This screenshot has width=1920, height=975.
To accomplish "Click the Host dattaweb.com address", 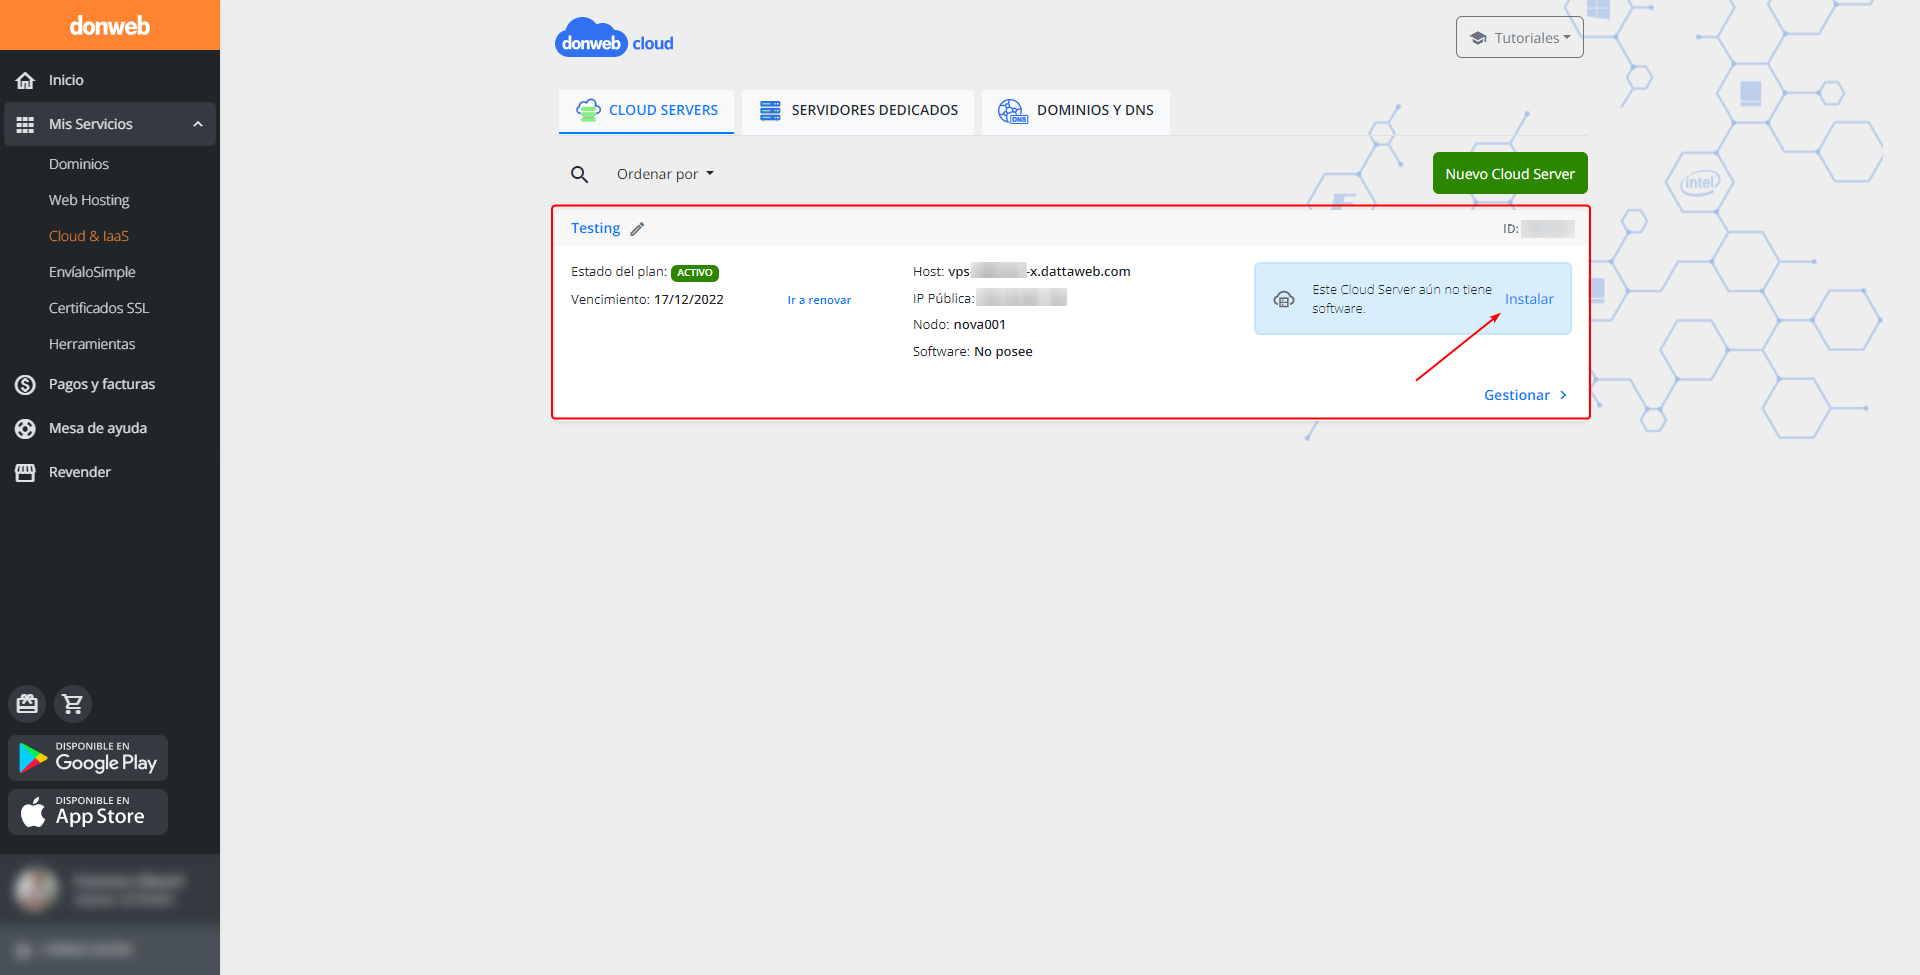I will coord(1039,271).
